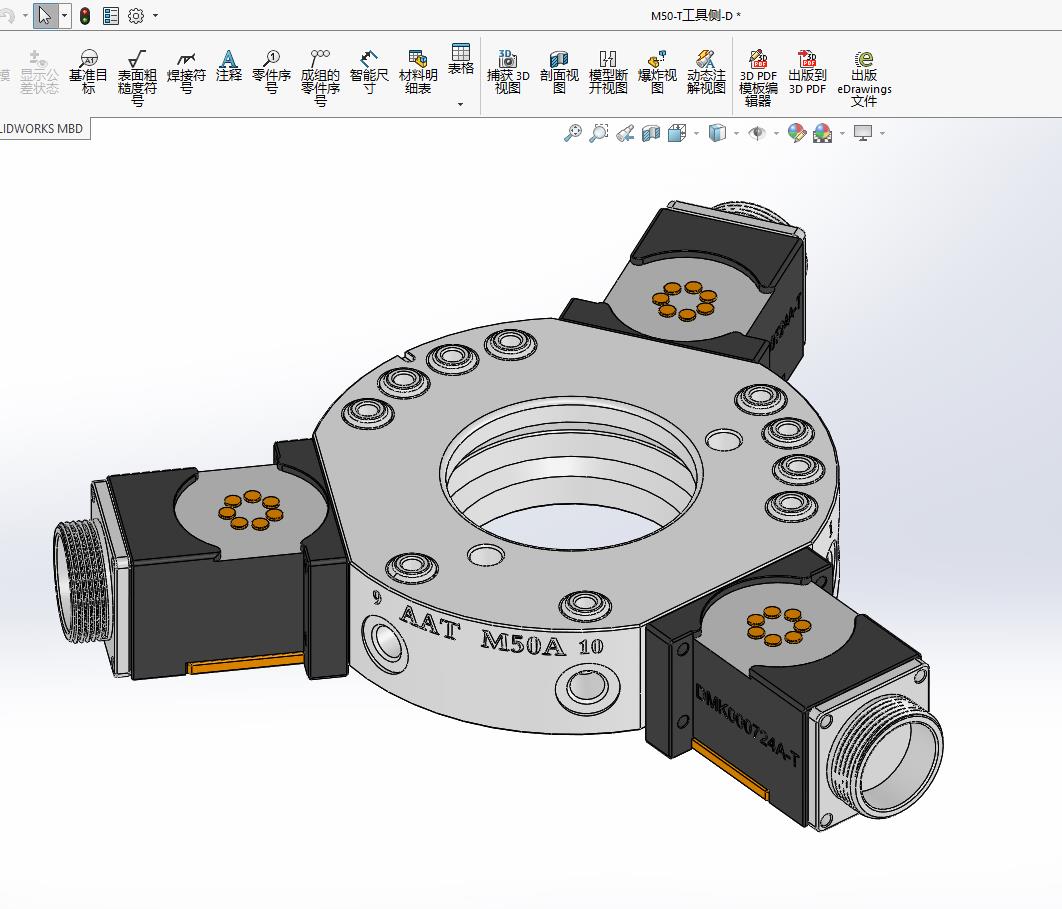
Task: Open the Options gear icon
Action: tap(136, 16)
